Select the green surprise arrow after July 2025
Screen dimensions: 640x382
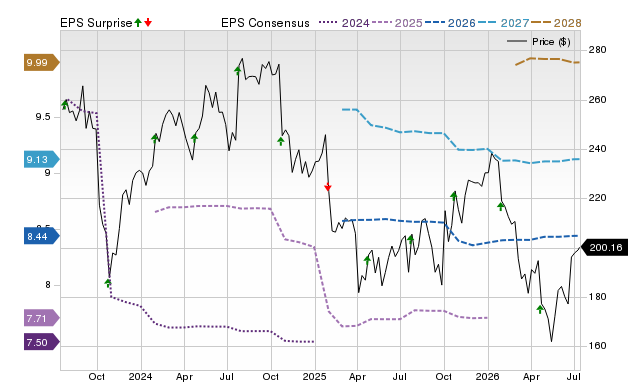coord(411,239)
